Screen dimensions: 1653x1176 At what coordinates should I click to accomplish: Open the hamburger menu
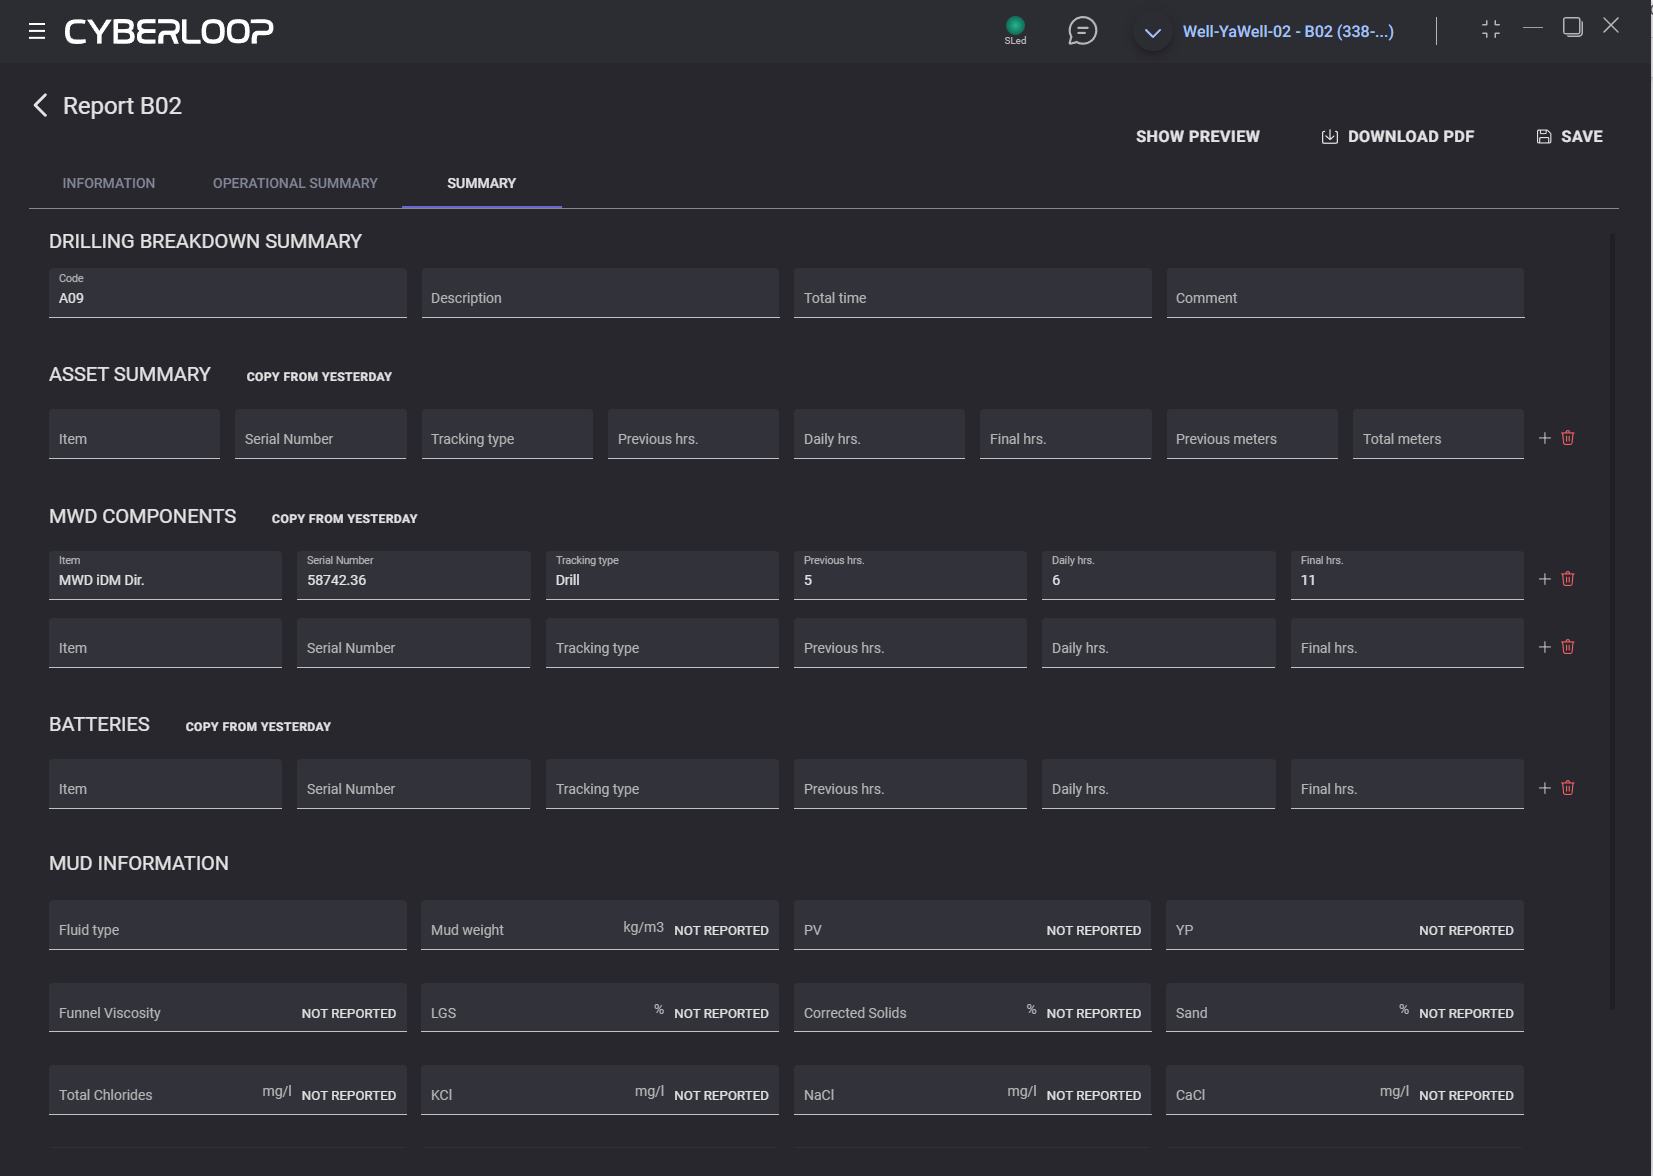(x=37, y=31)
